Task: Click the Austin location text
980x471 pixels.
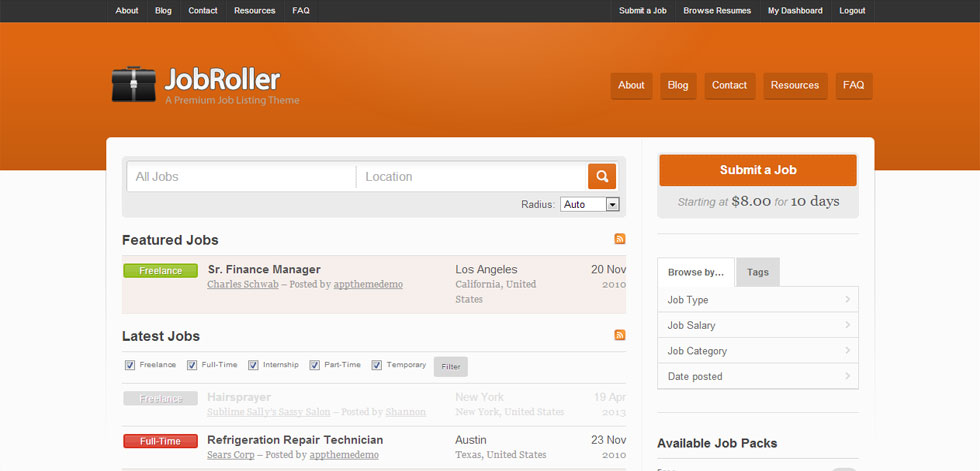Action: [471, 440]
